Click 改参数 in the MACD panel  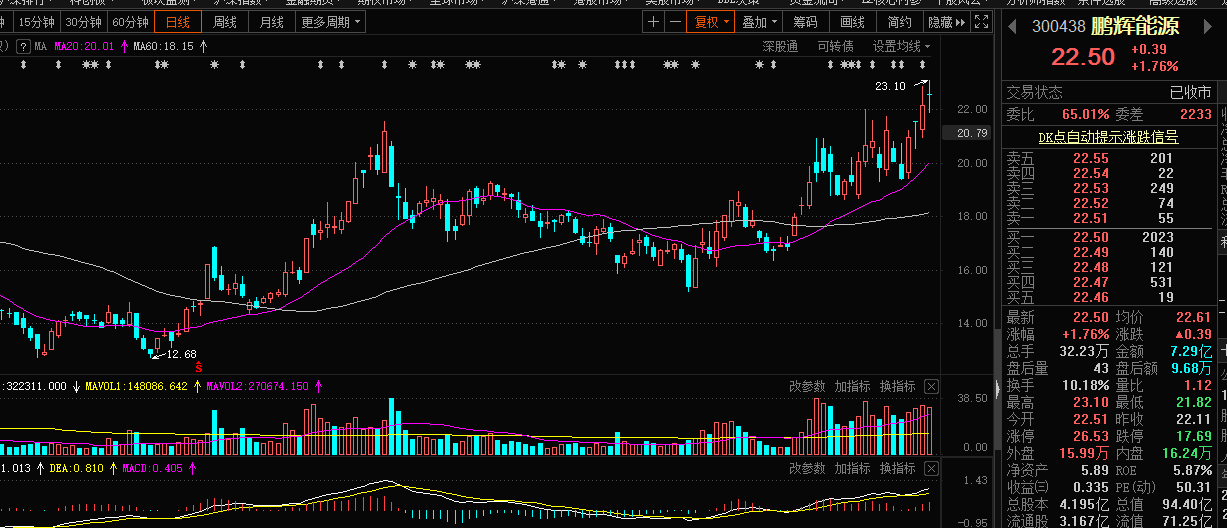[x=807, y=468]
